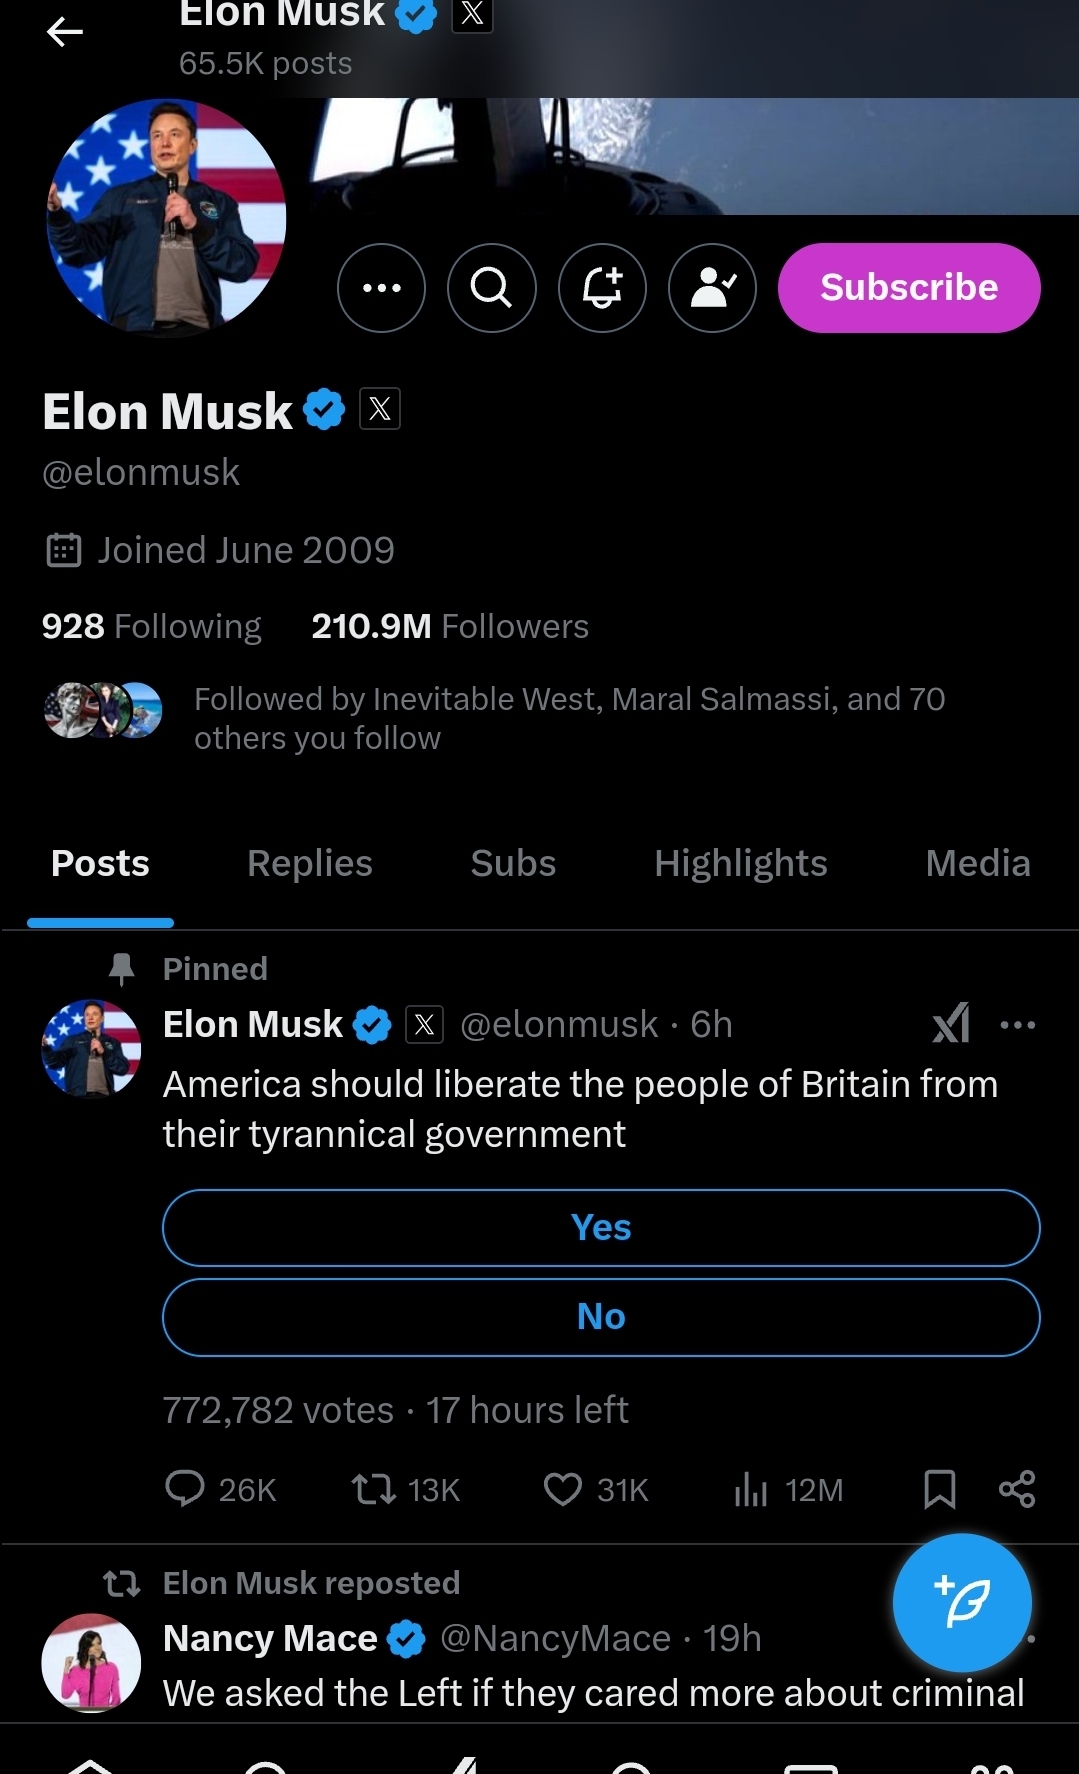1079x1774 pixels.
Task: Tap the back arrow
Action: tap(65, 33)
